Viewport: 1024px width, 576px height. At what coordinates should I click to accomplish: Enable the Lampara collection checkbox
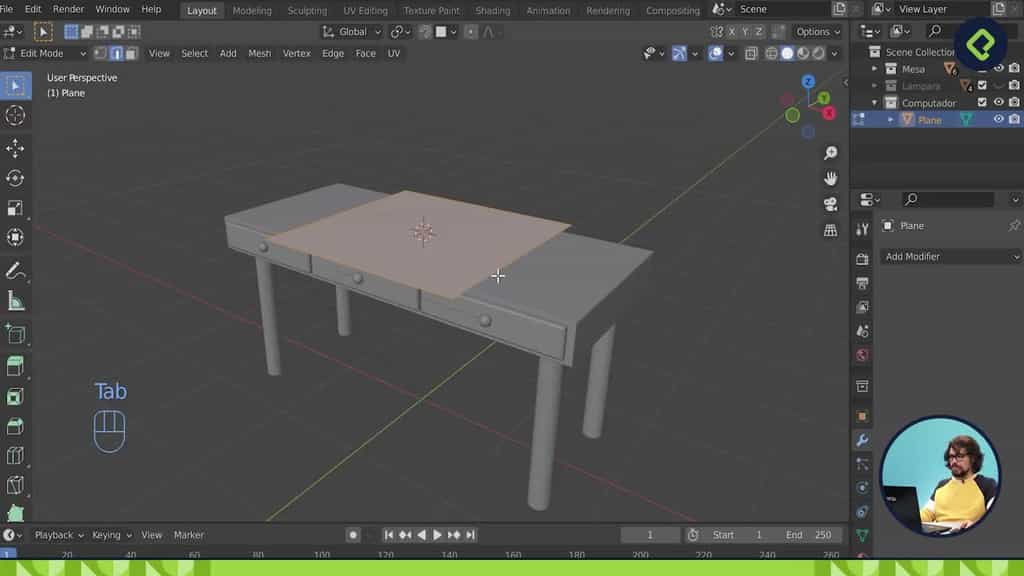tap(981, 85)
